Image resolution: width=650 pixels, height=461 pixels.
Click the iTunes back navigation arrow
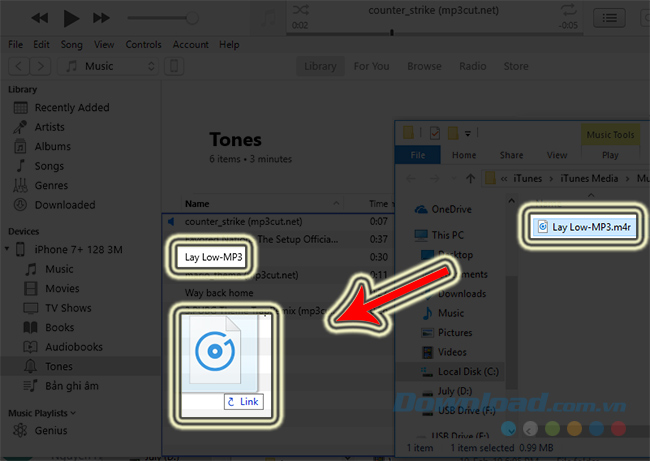19,66
